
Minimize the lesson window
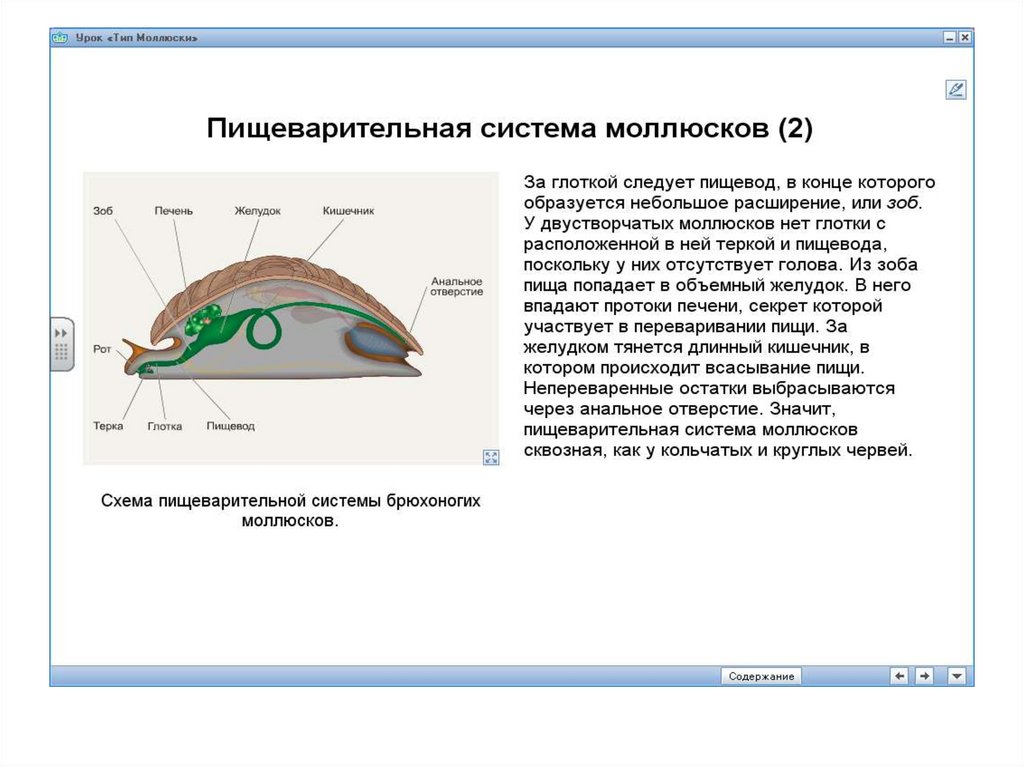coord(948,37)
